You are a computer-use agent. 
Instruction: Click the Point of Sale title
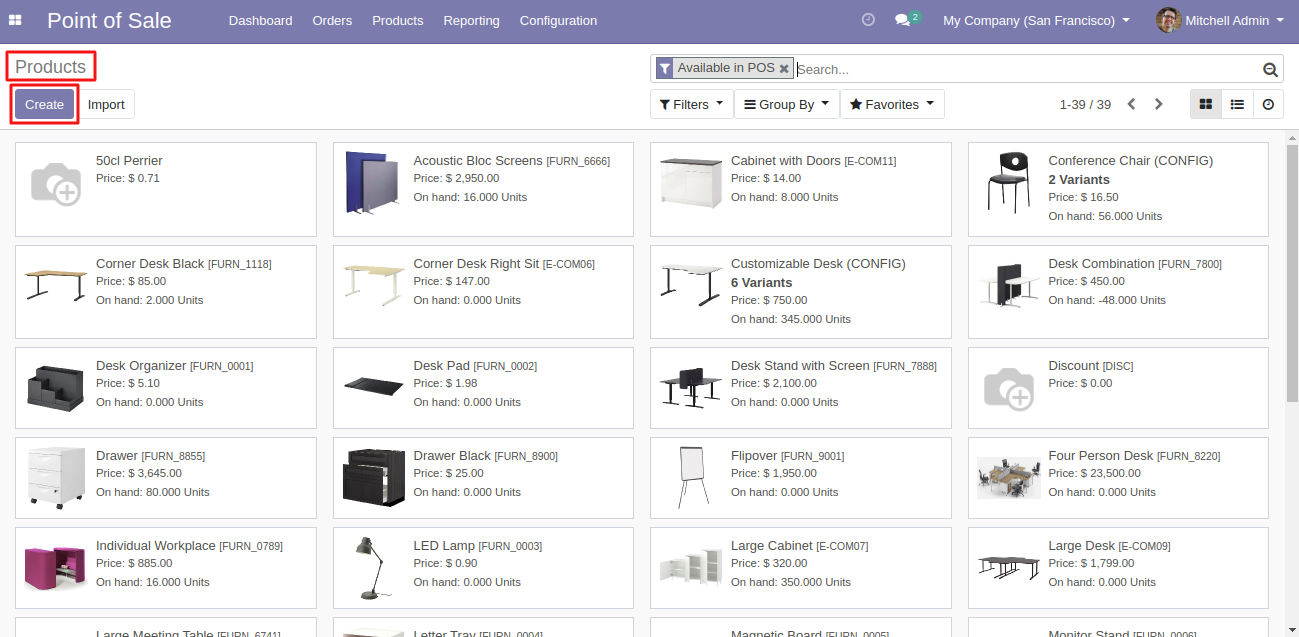109,20
